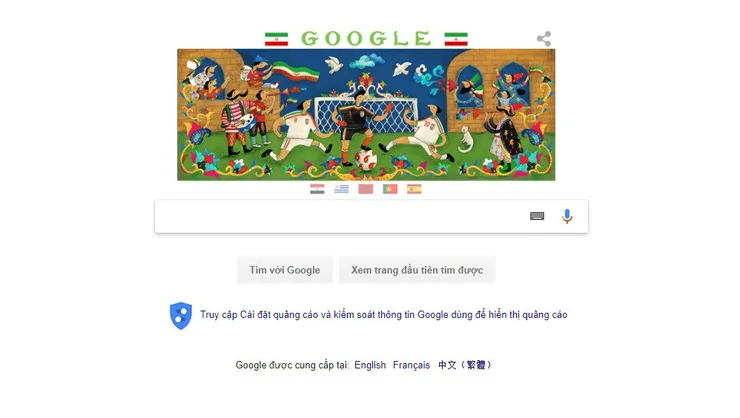Select the Morocco red flag icon

[x=366, y=189]
